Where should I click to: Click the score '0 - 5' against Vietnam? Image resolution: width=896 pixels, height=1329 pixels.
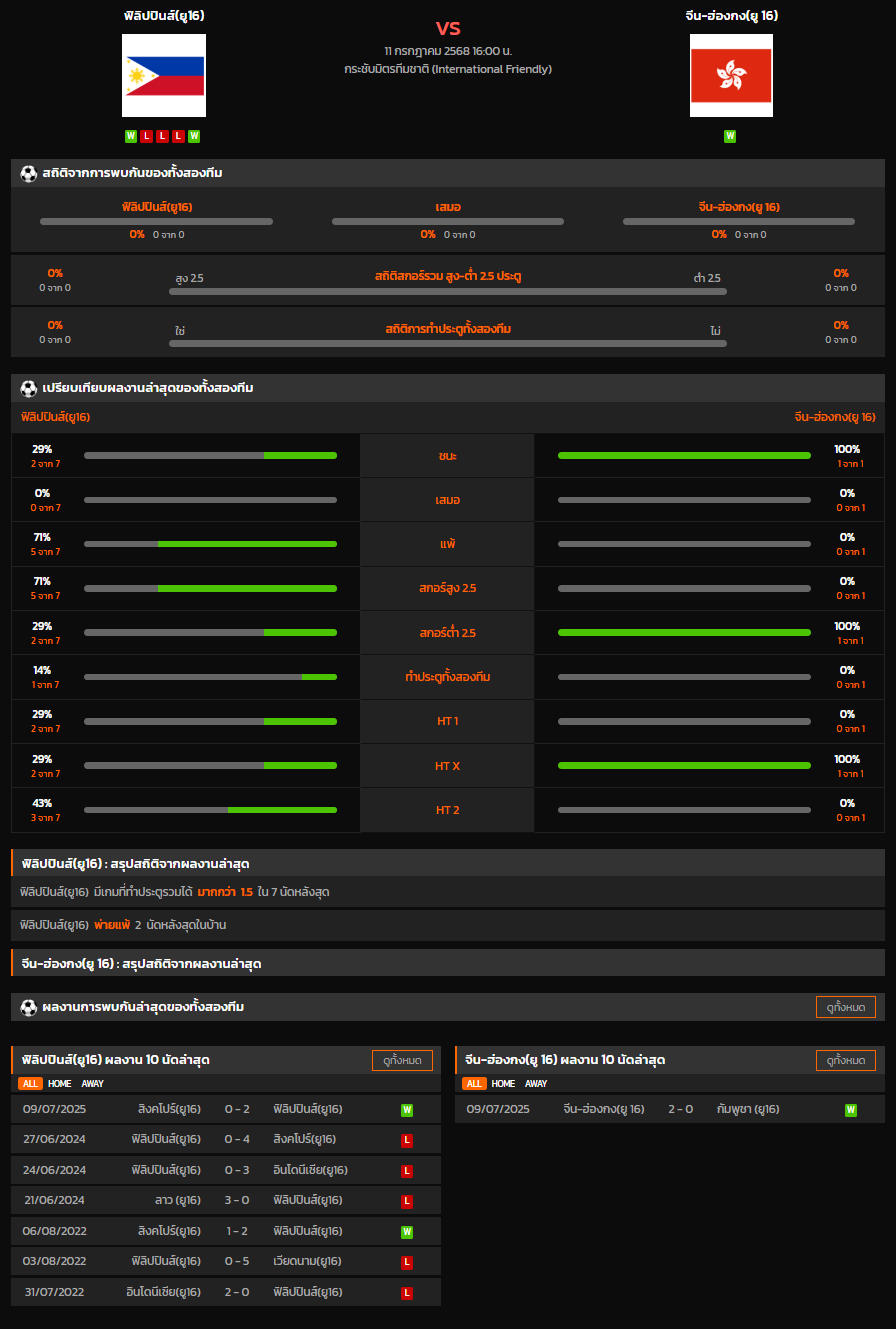point(237,1262)
